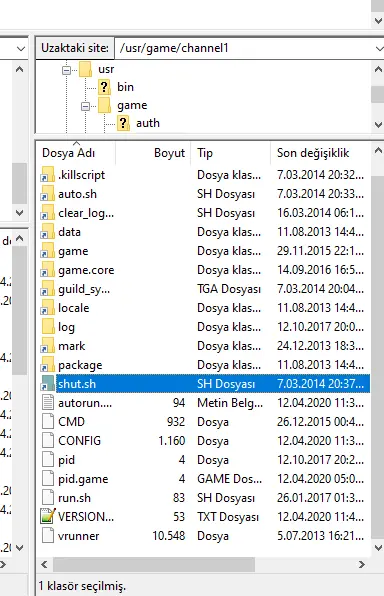Click the shut.sh file icon

(x=48, y=384)
